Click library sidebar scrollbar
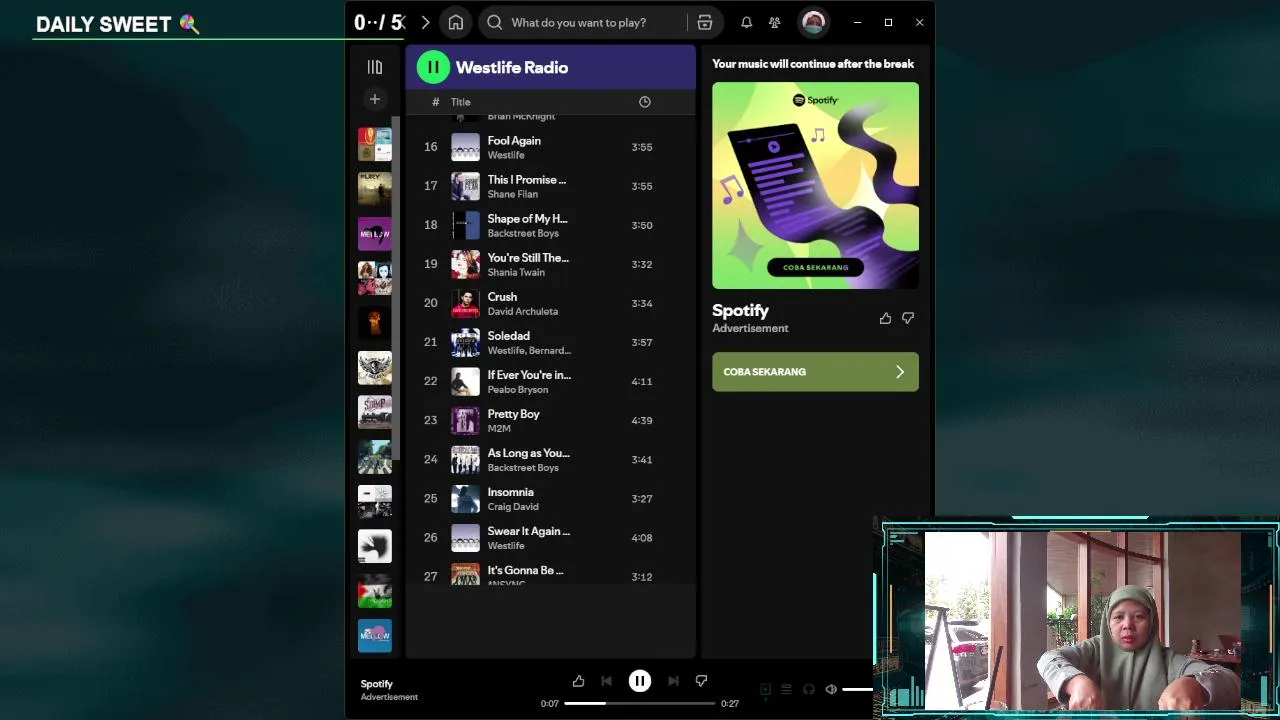The height and width of the screenshot is (720, 1280). pyautogui.click(x=396, y=288)
